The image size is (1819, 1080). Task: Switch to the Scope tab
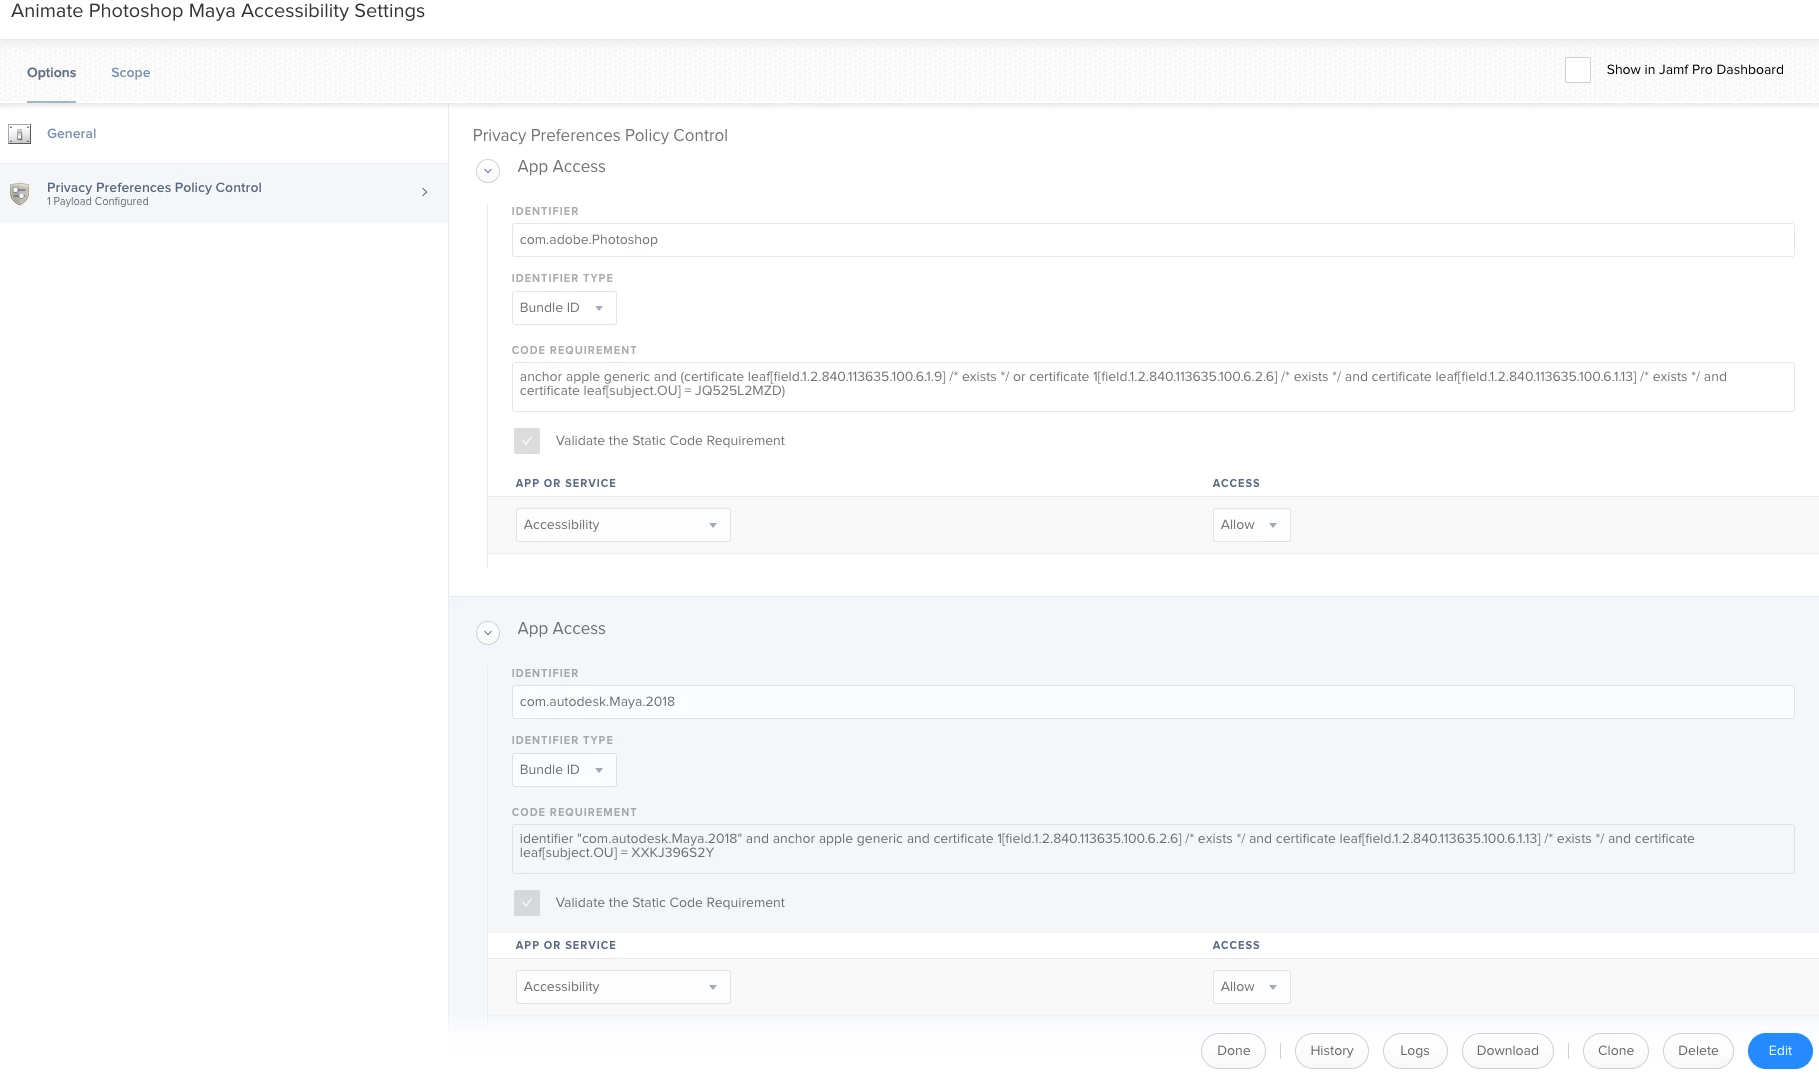(x=131, y=73)
